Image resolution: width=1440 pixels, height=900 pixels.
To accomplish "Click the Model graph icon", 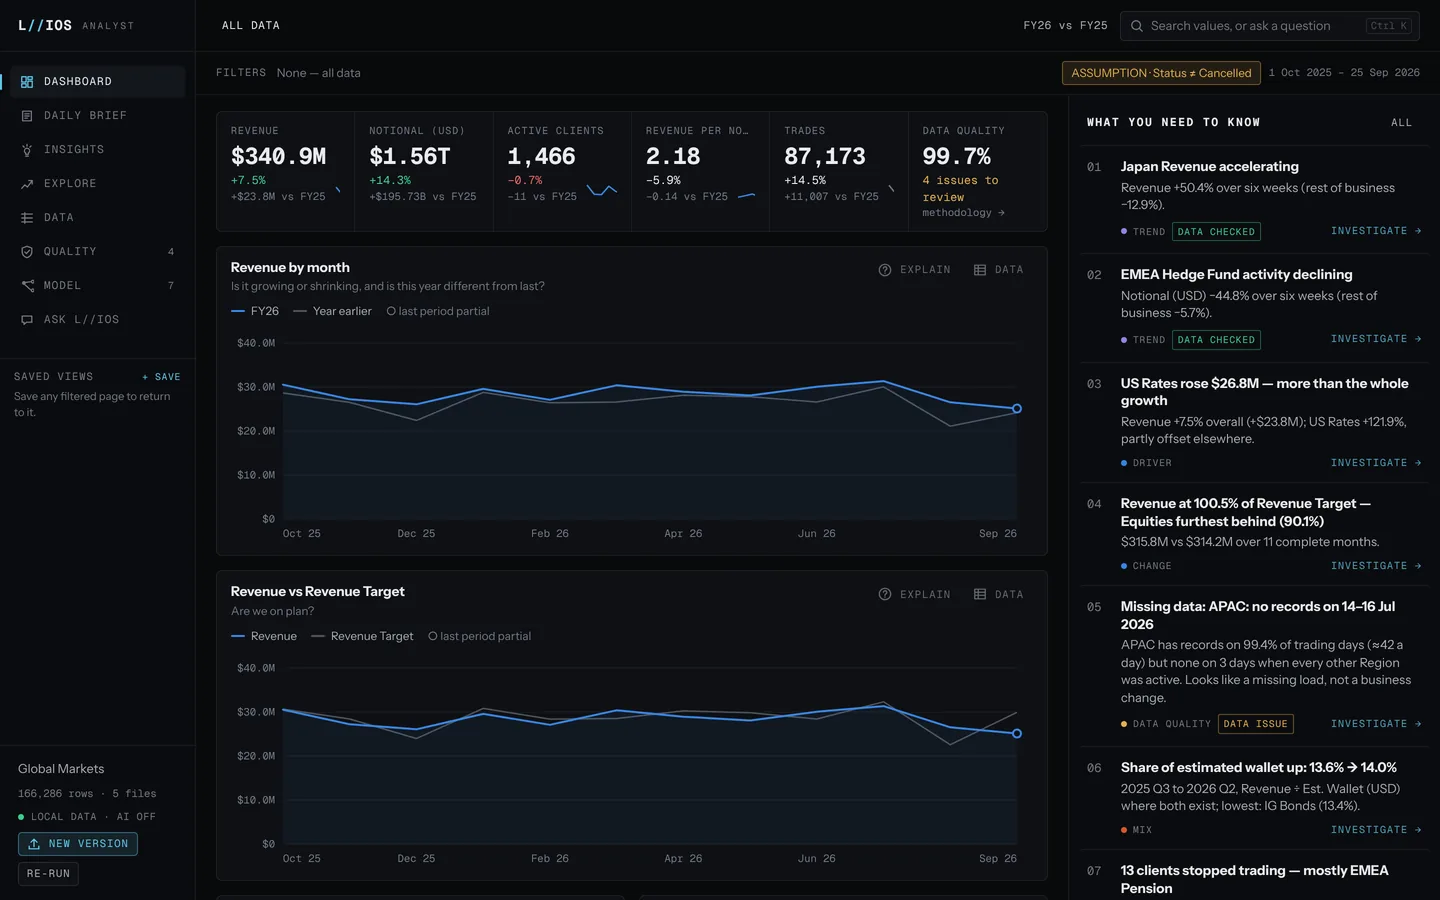I will (27, 286).
